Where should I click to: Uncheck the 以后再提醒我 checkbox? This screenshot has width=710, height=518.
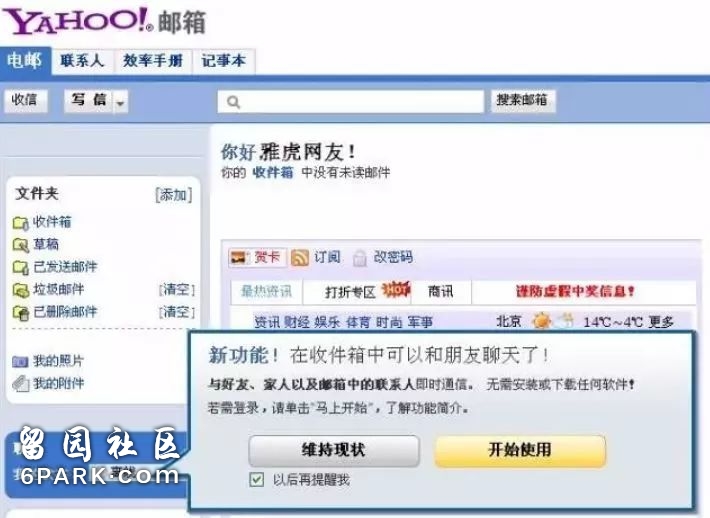[x=256, y=479]
